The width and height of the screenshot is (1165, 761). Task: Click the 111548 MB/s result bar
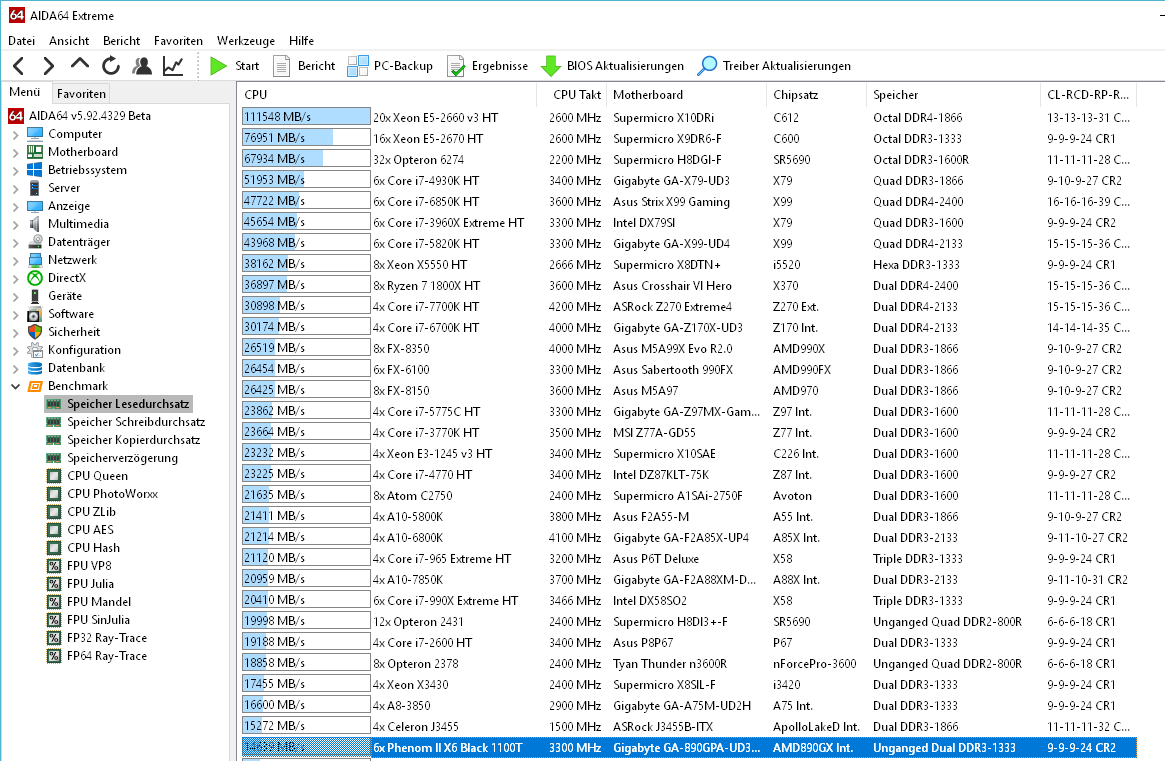pyautogui.click(x=306, y=117)
